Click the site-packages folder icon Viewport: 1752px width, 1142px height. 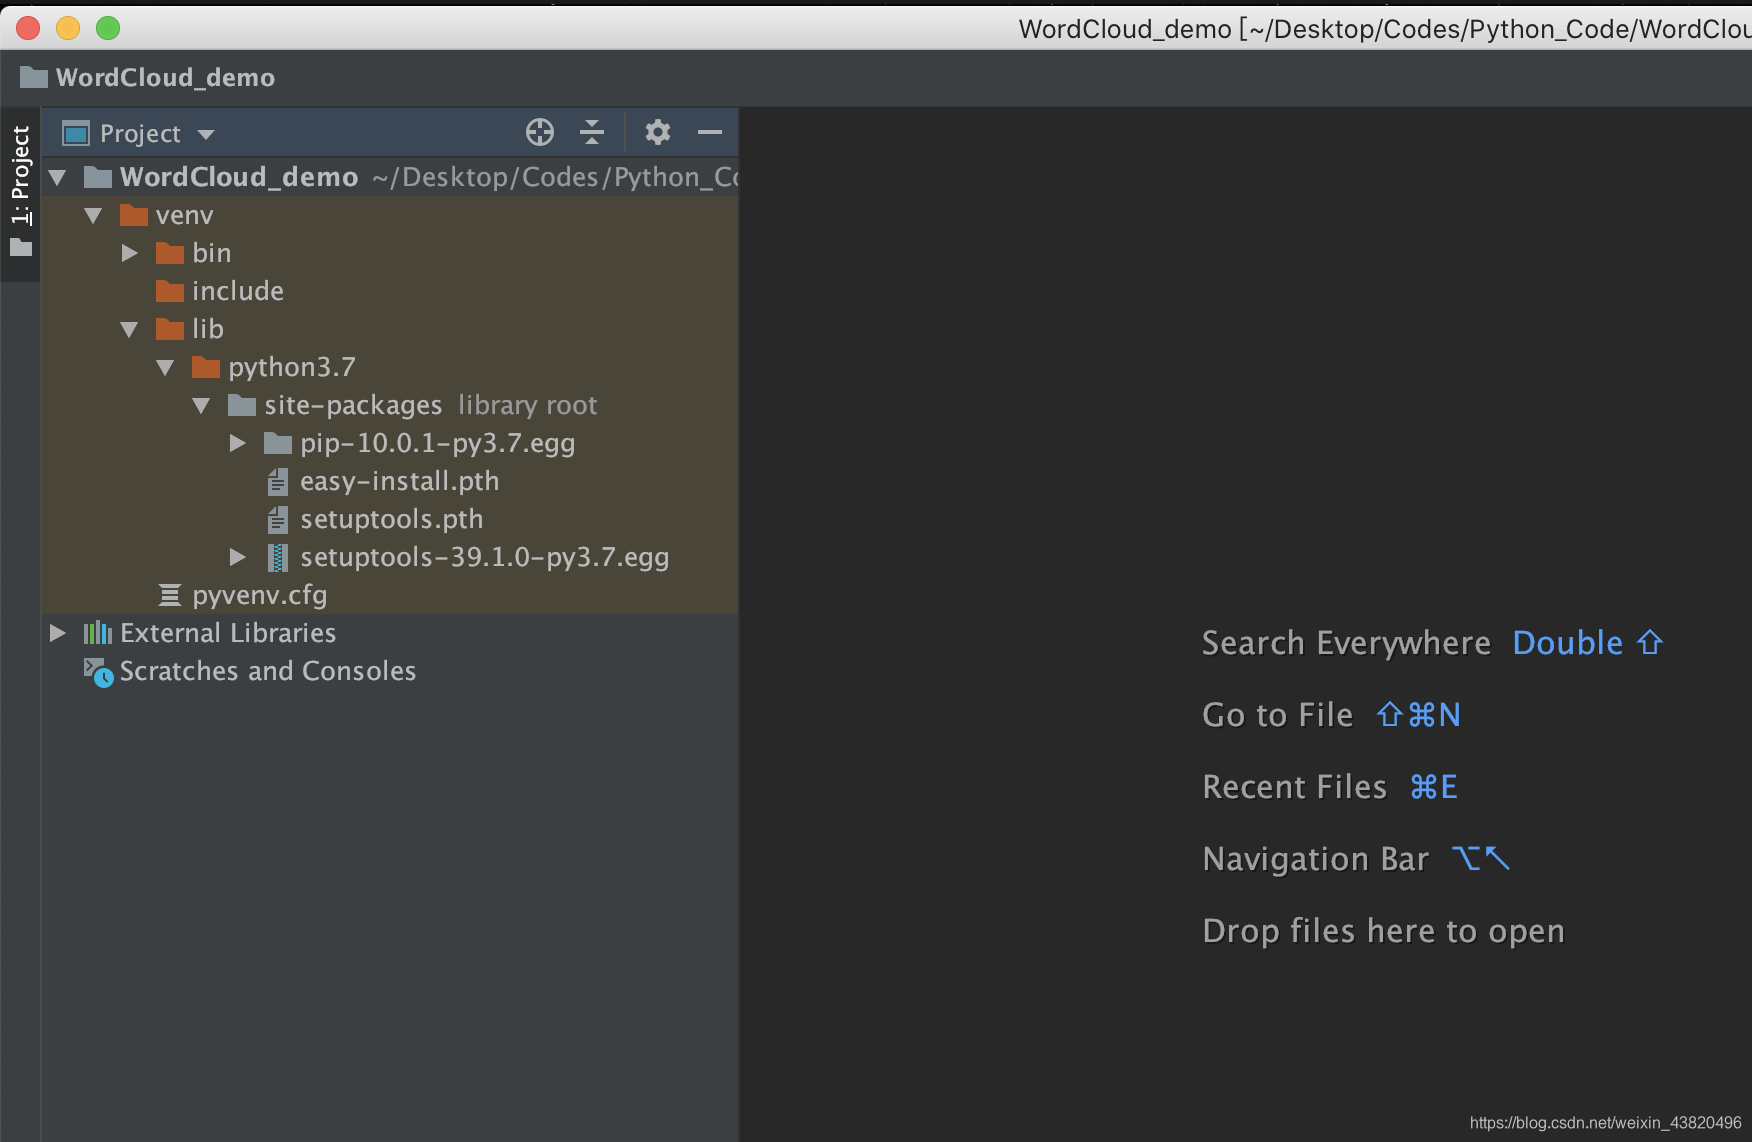pyautogui.click(x=242, y=405)
